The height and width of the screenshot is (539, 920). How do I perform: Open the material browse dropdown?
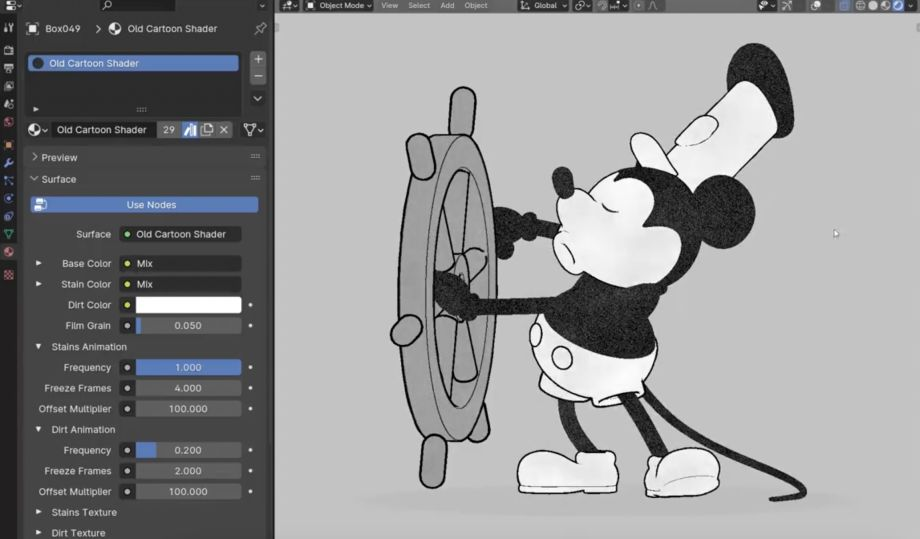pyautogui.click(x=39, y=130)
